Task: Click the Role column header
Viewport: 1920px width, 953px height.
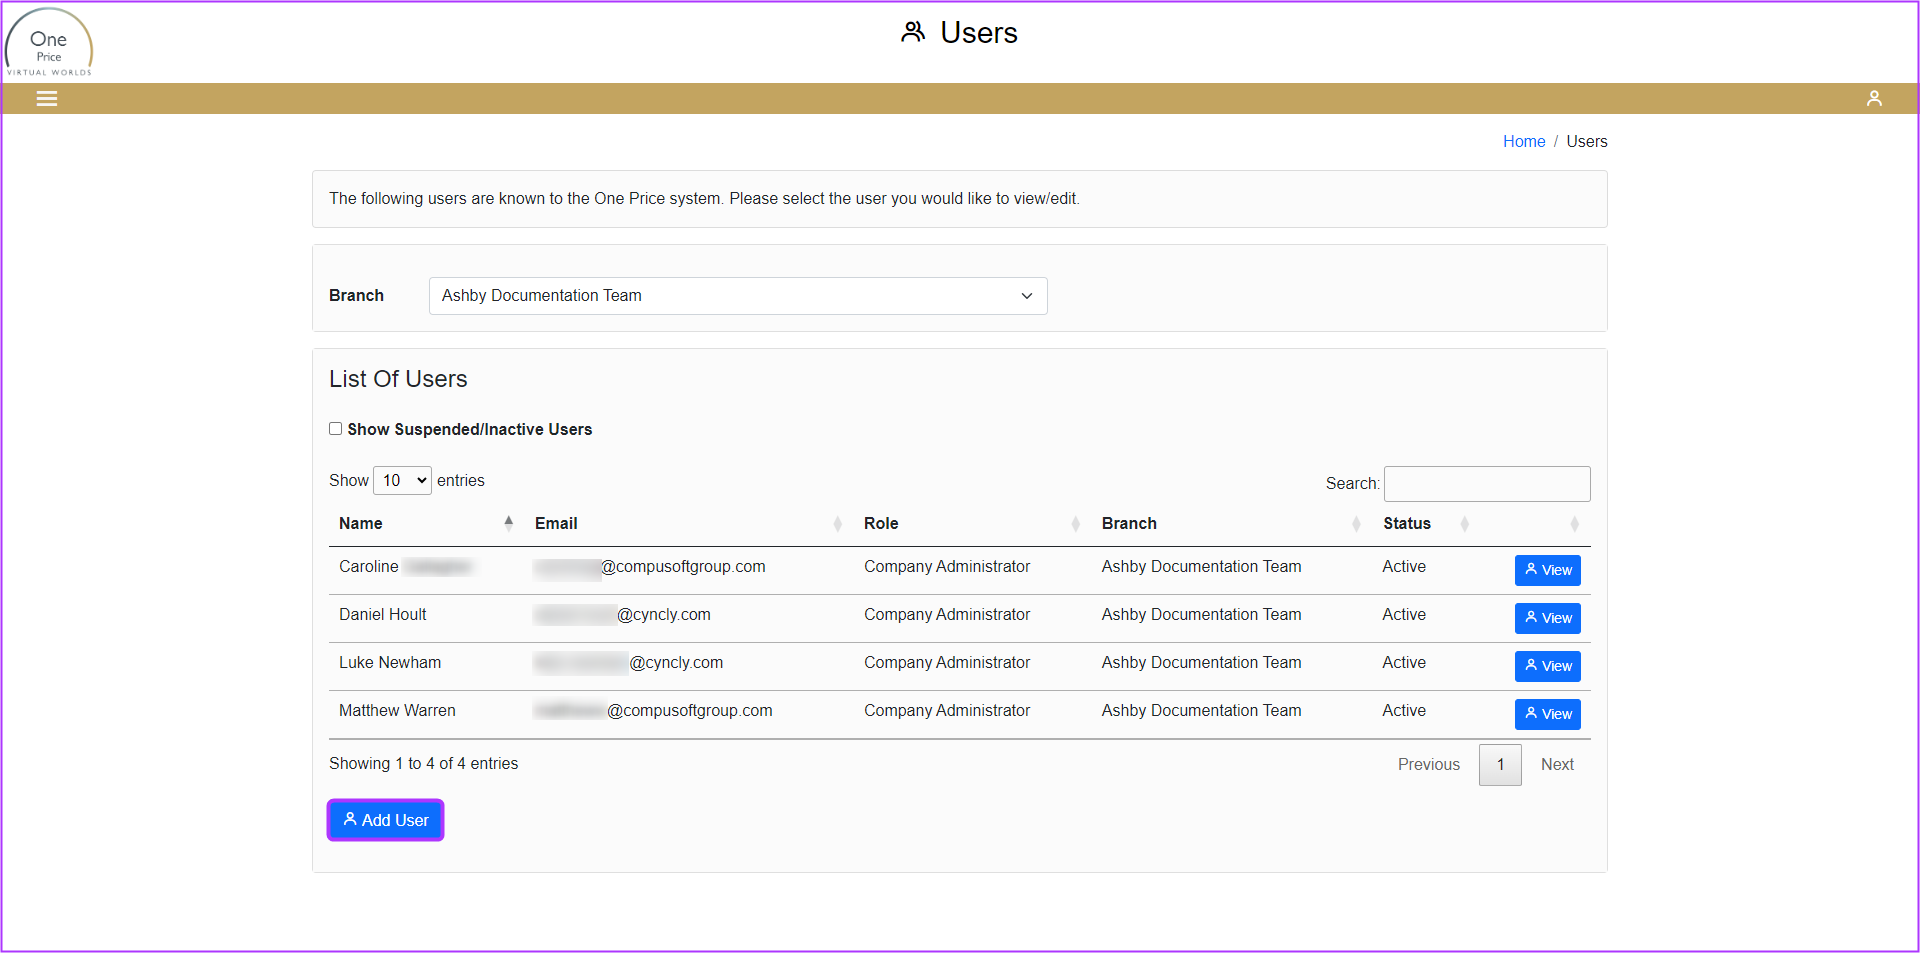Action: click(x=881, y=523)
